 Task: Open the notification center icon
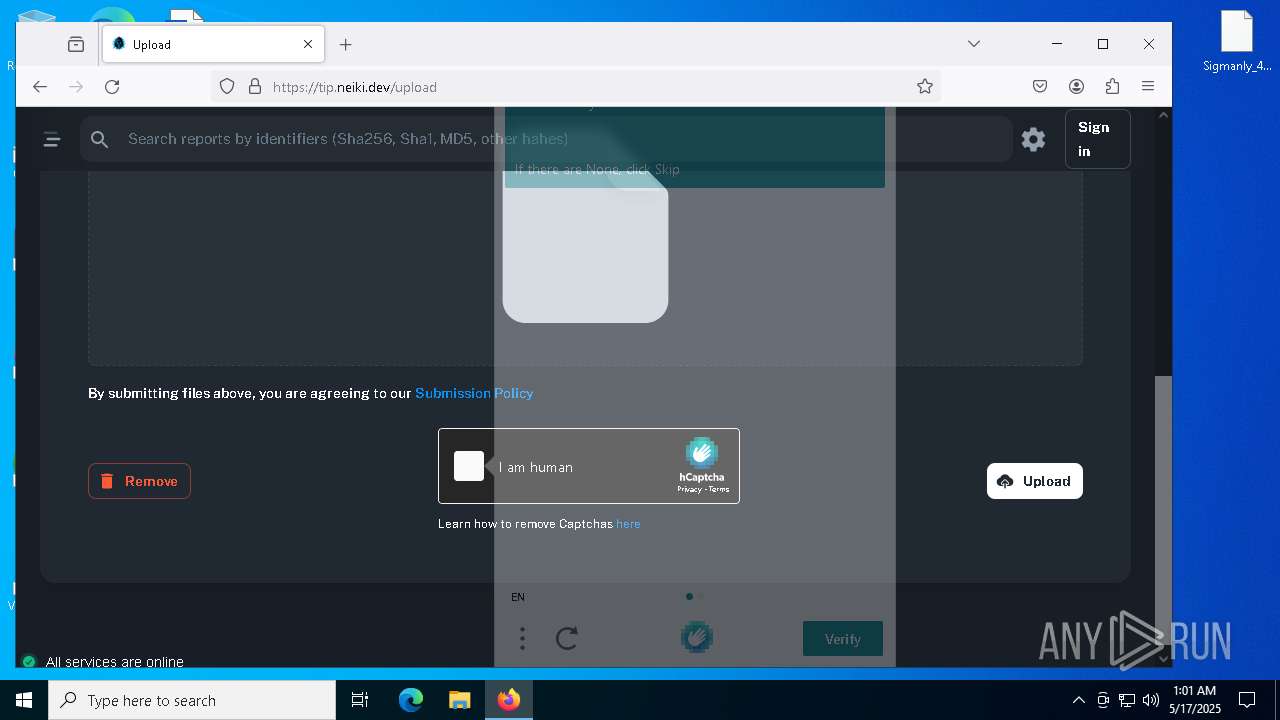point(1247,700)
